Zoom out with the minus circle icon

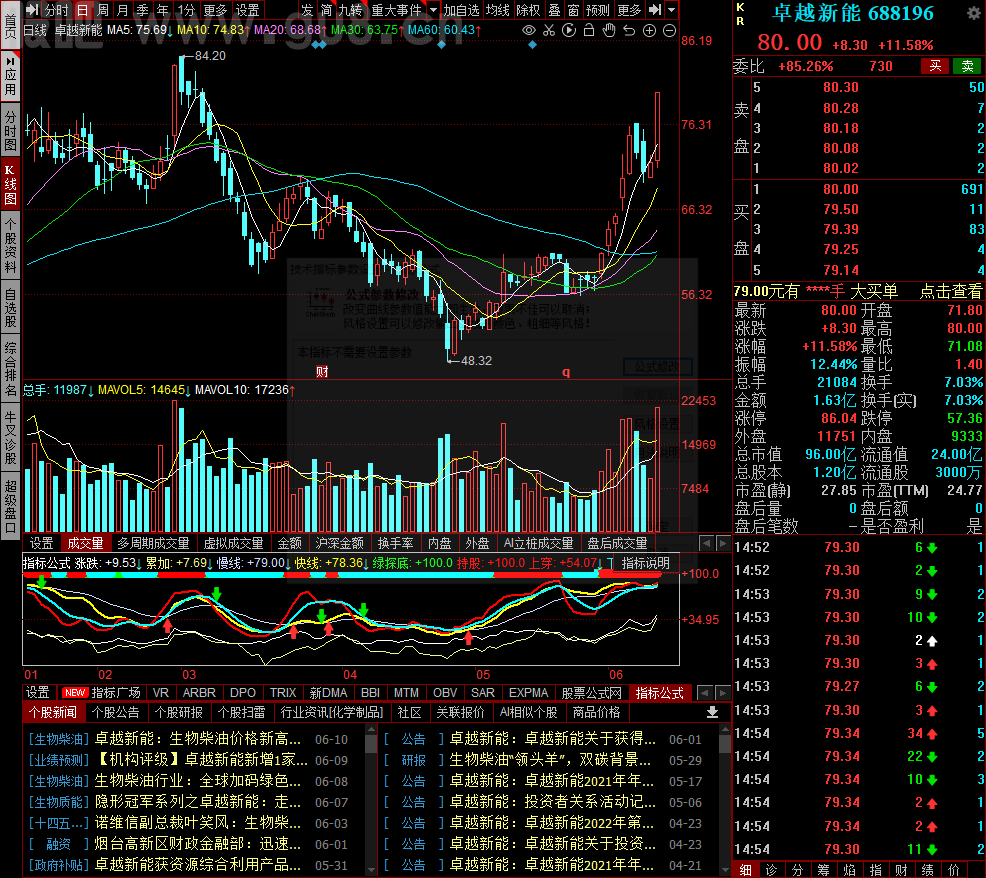tap(670, 30)
